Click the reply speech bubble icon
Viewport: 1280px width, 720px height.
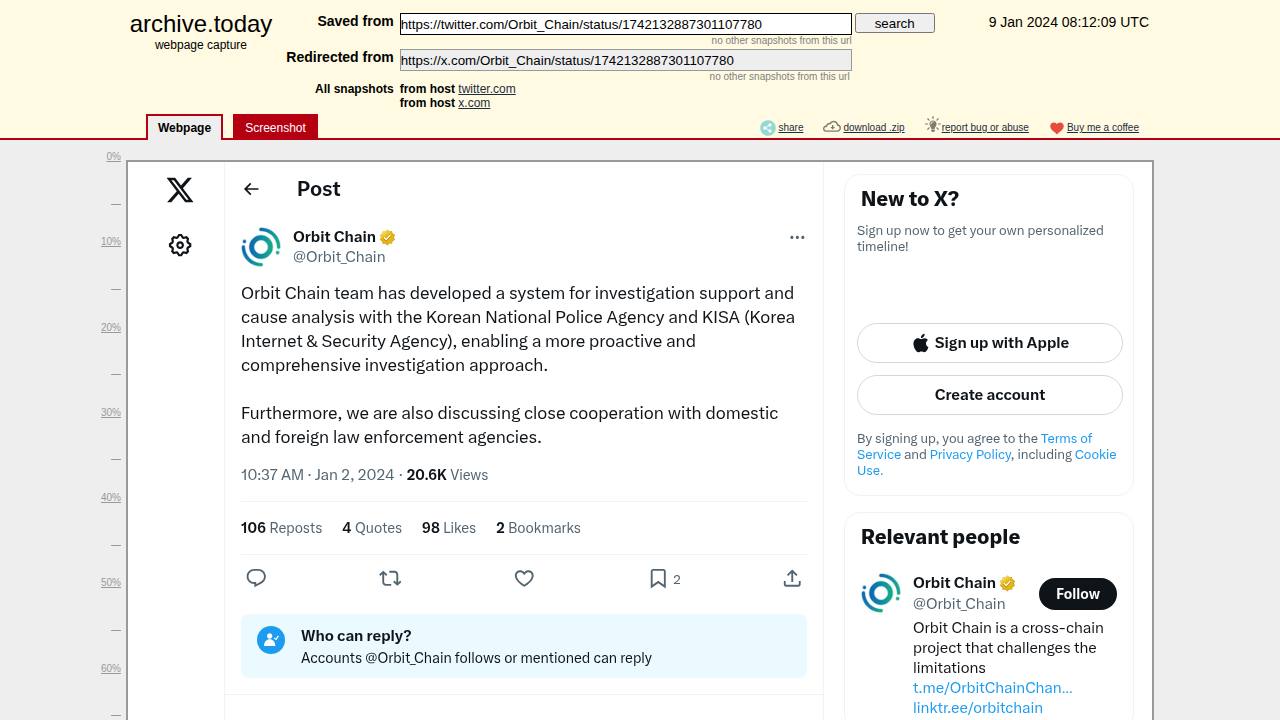click(256, 578)
